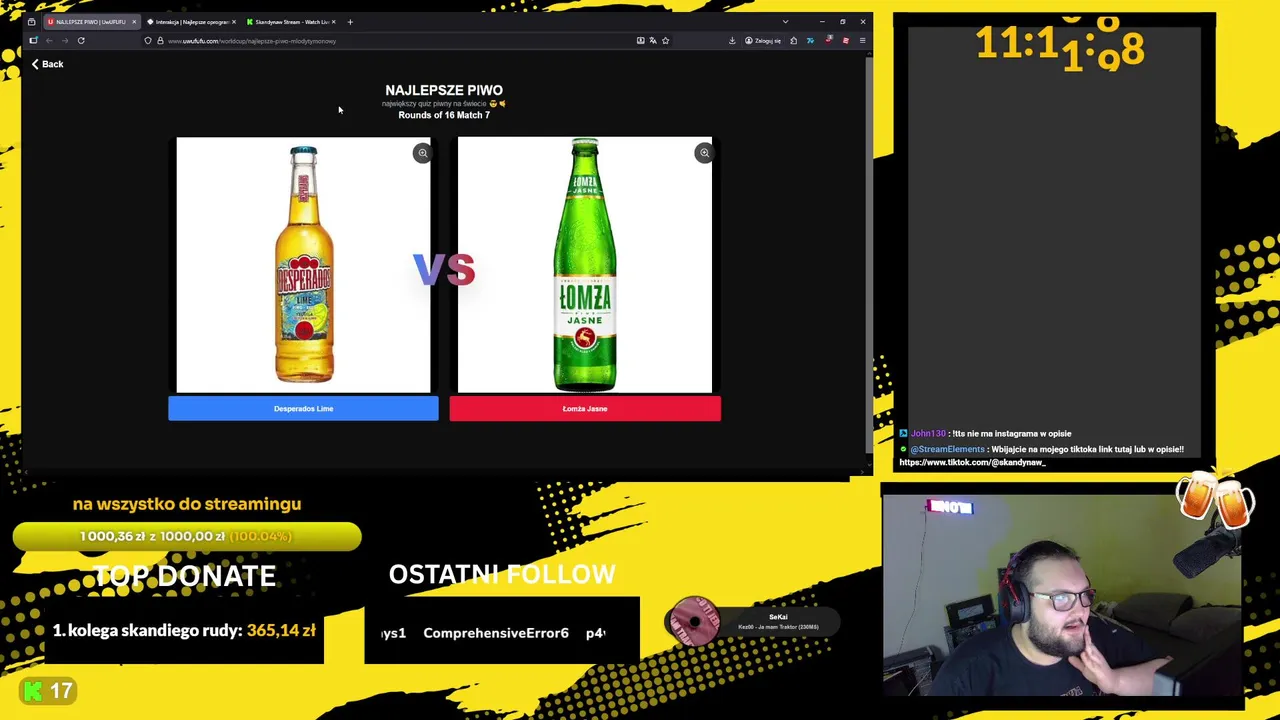1280x720 pixels.
Task: Click the blue 7TV extension icon
Action: 810,41
